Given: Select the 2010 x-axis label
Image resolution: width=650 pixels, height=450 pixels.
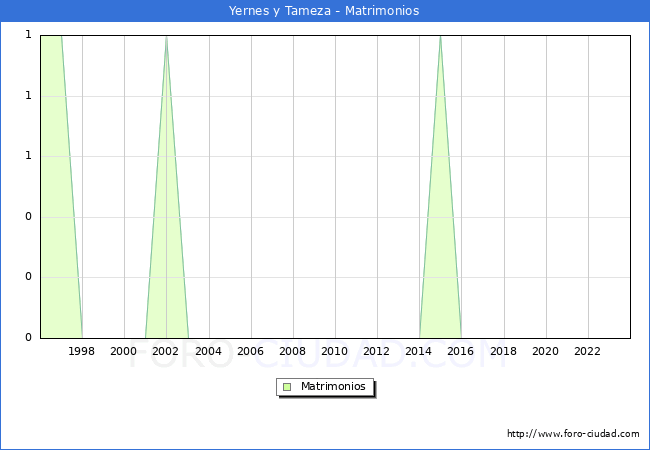Looking at the screenshot, I should tap(335, 351).
